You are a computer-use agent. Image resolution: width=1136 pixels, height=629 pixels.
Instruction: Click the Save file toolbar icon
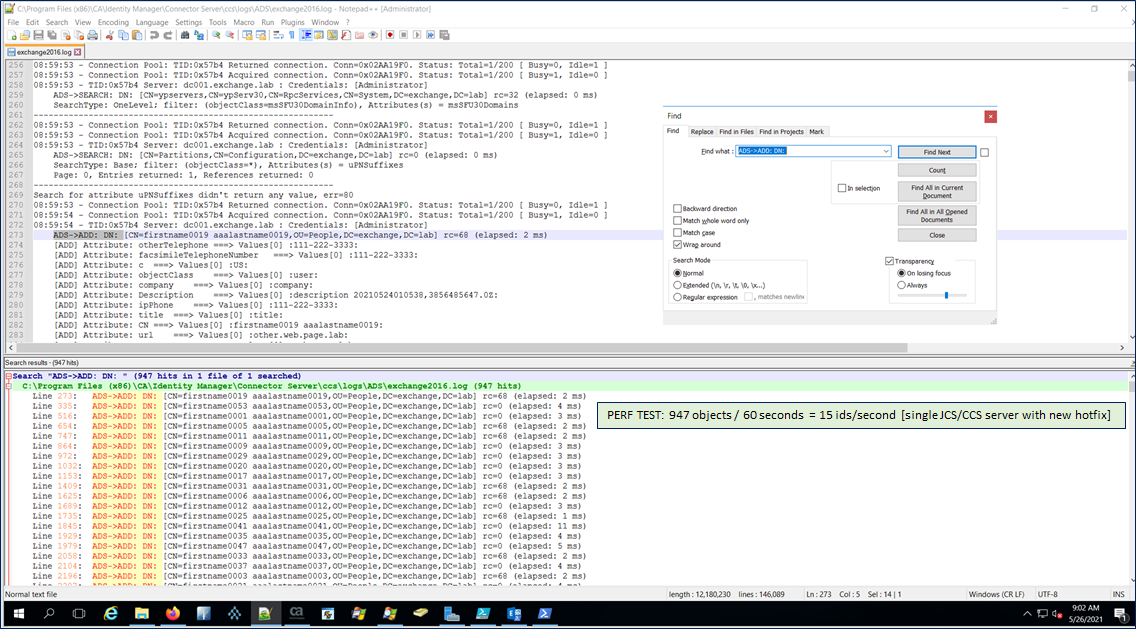click(x=39, y=35)
